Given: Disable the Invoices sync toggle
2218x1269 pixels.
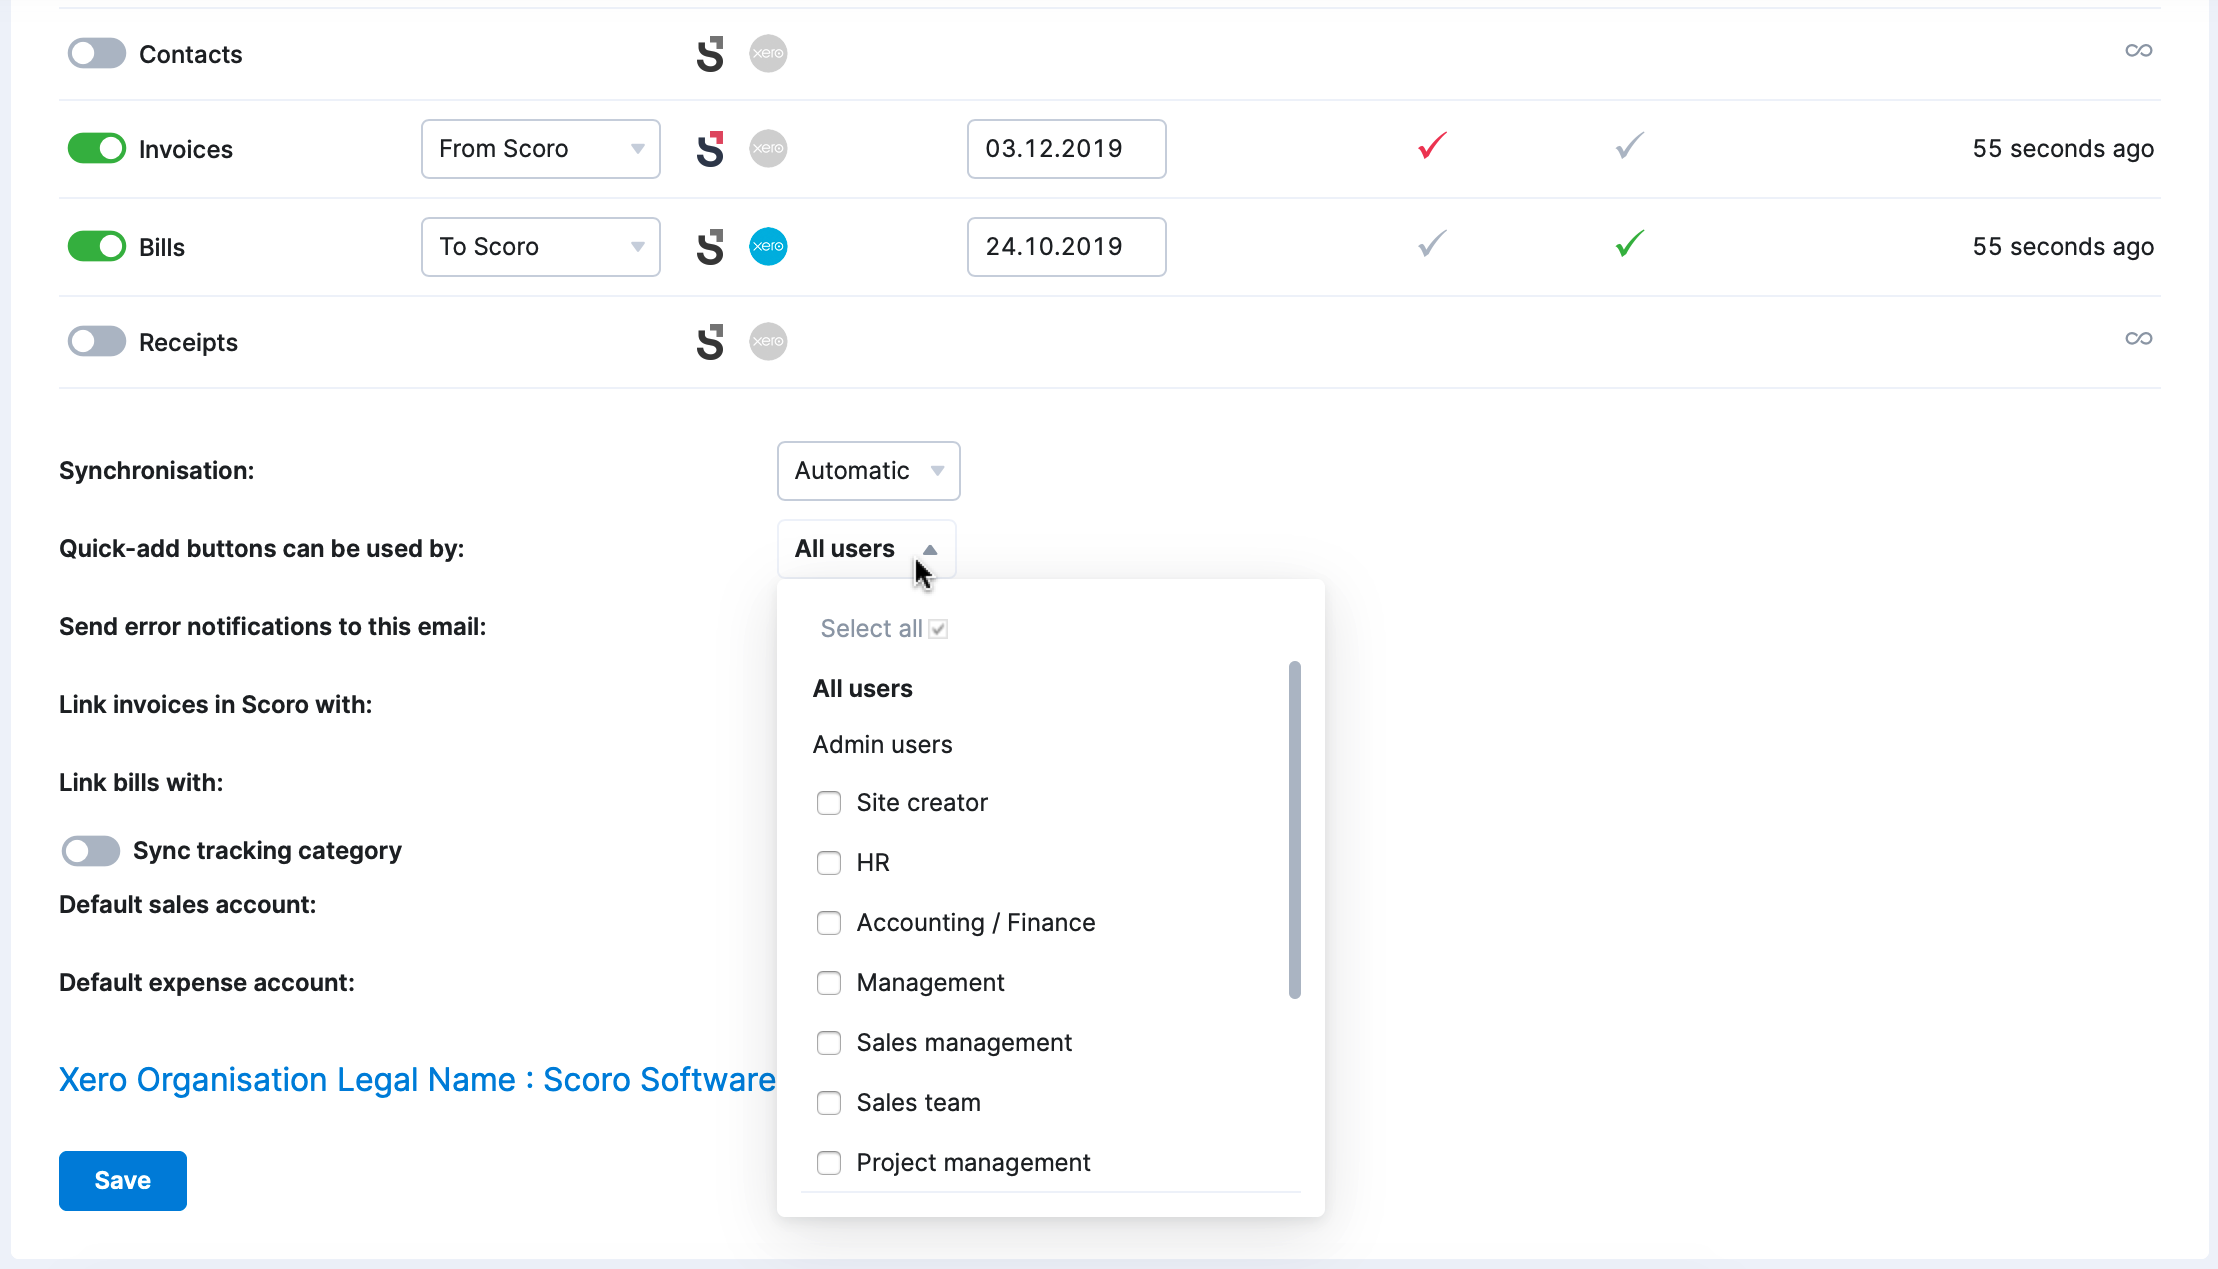Looking at the screenshot, I should 97,148.
